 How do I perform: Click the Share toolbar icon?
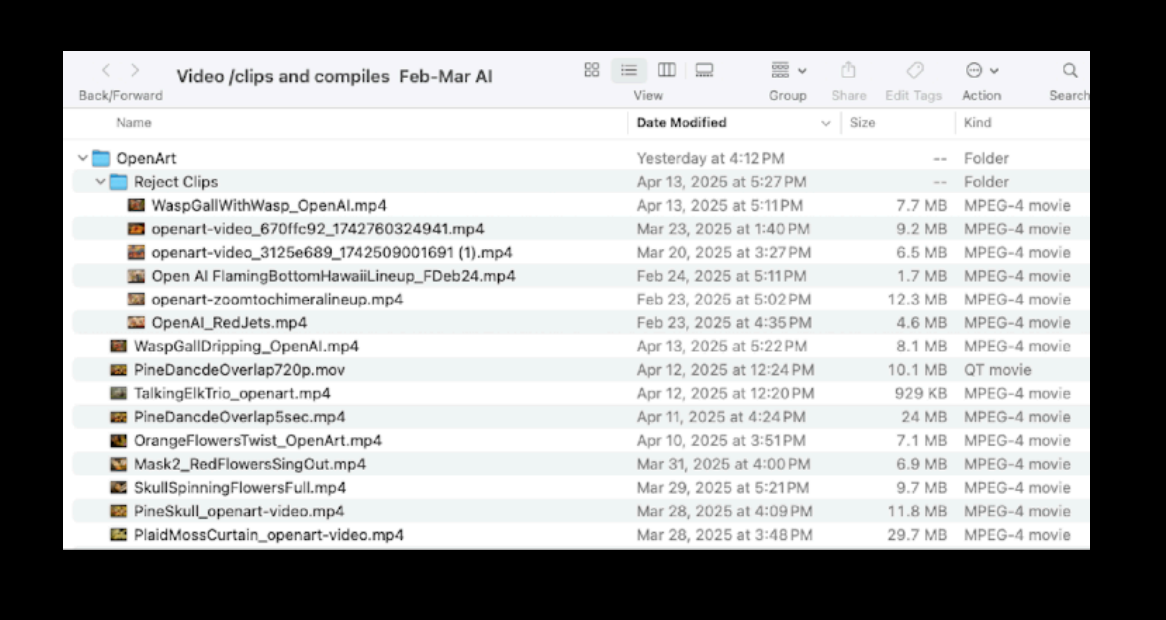[x=848, y=70]
